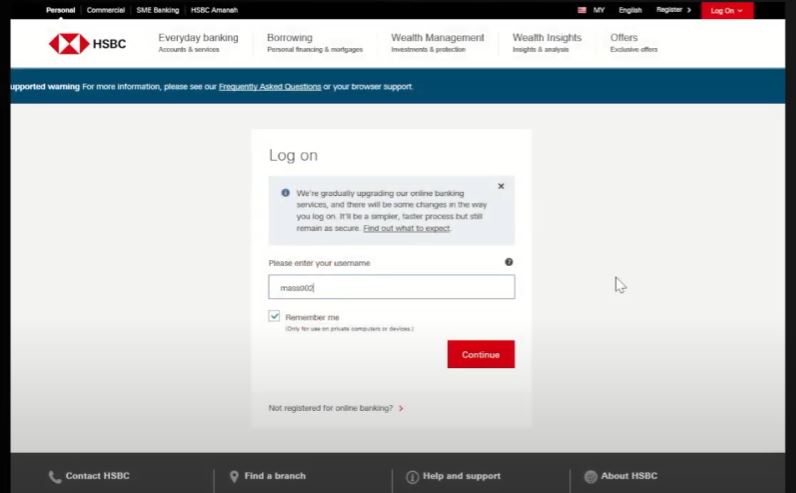Viewport: 796px width, 493px height.
Task: Dismiss the upgrade notice with the X
Action: click(x=501, y=186)
